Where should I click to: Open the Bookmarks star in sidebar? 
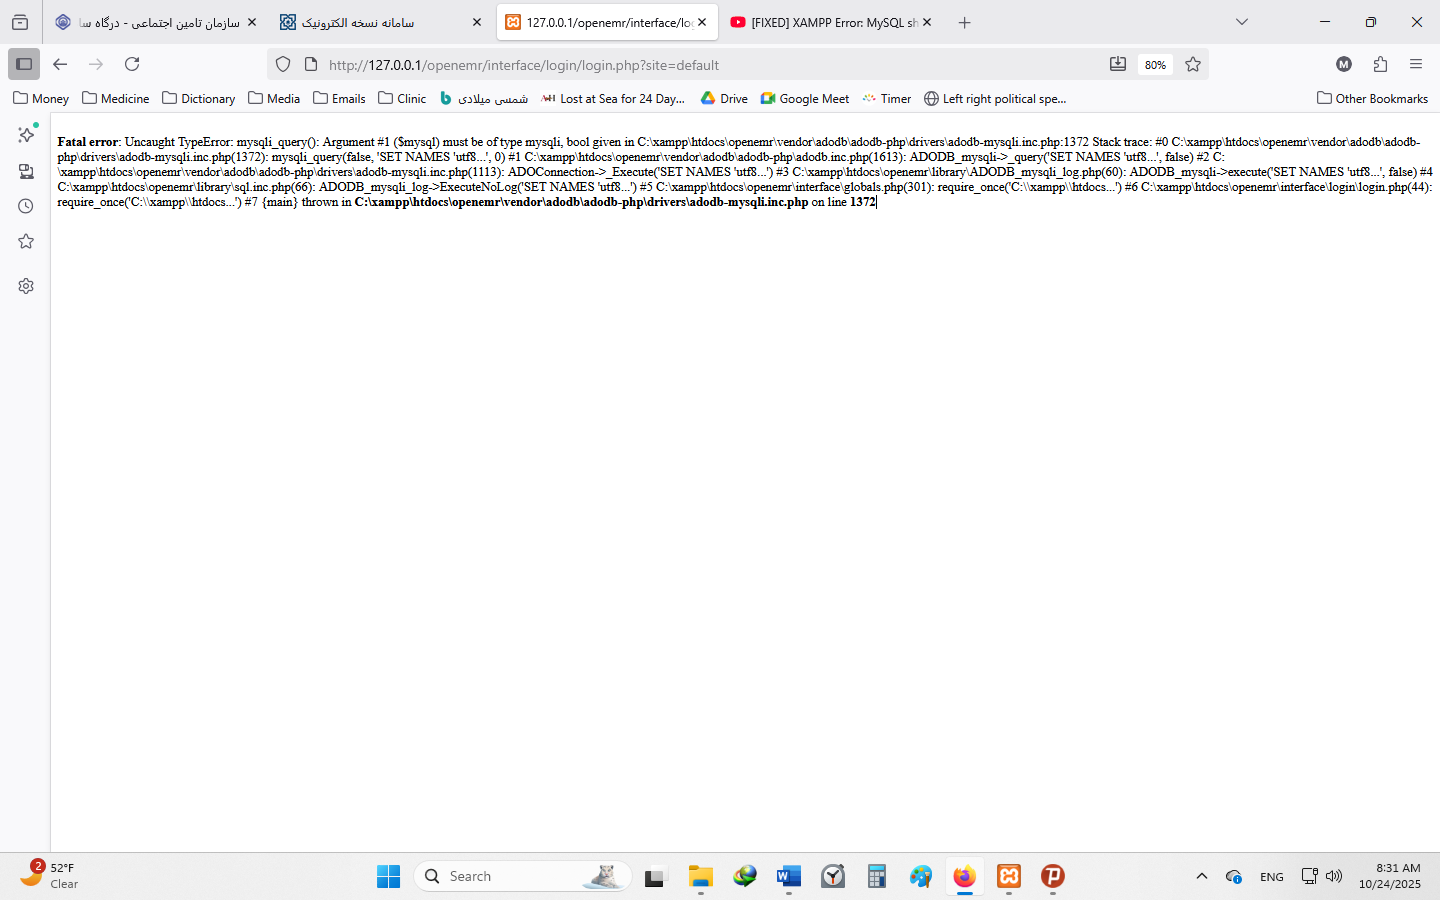pos(26,242)
